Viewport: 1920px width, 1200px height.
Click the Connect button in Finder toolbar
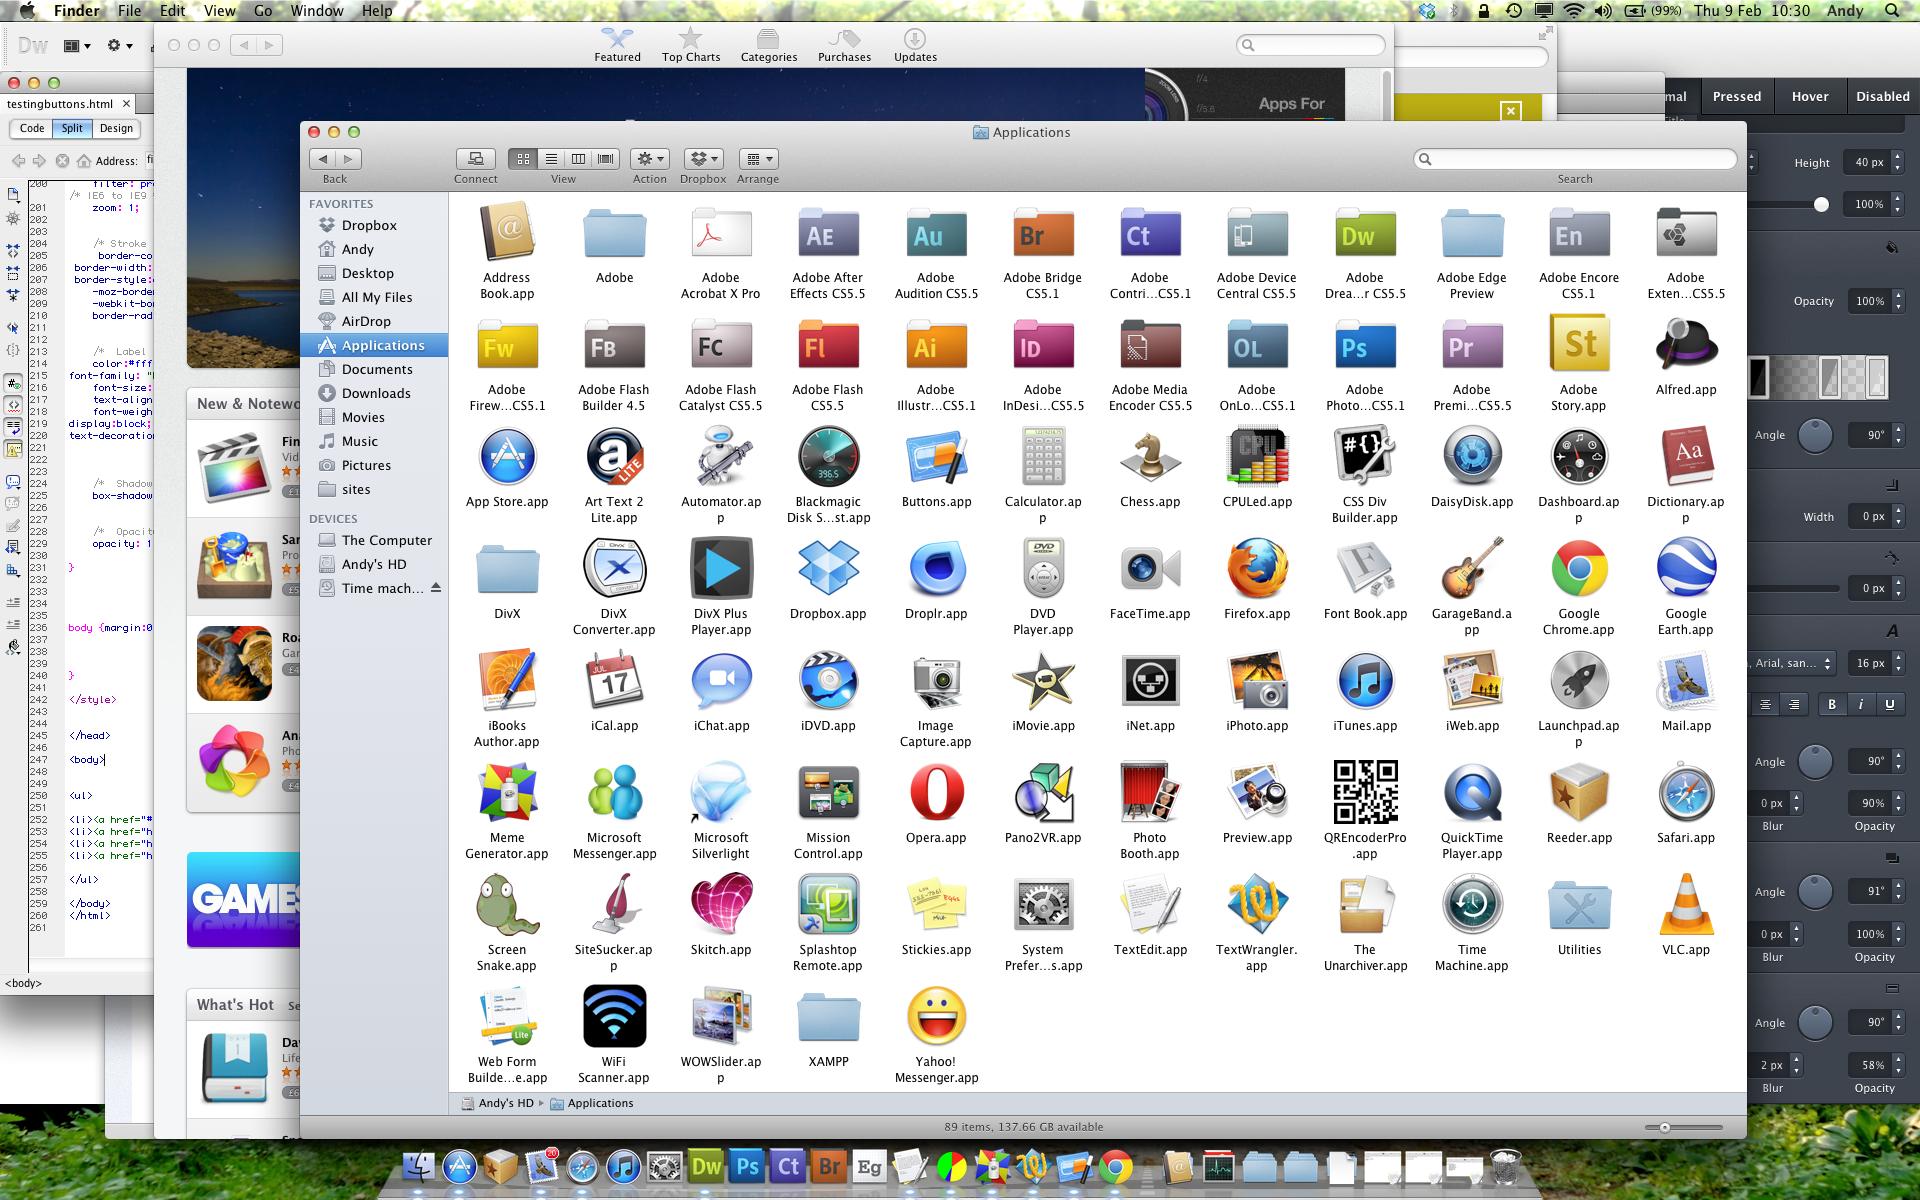[x=475, y=158]
